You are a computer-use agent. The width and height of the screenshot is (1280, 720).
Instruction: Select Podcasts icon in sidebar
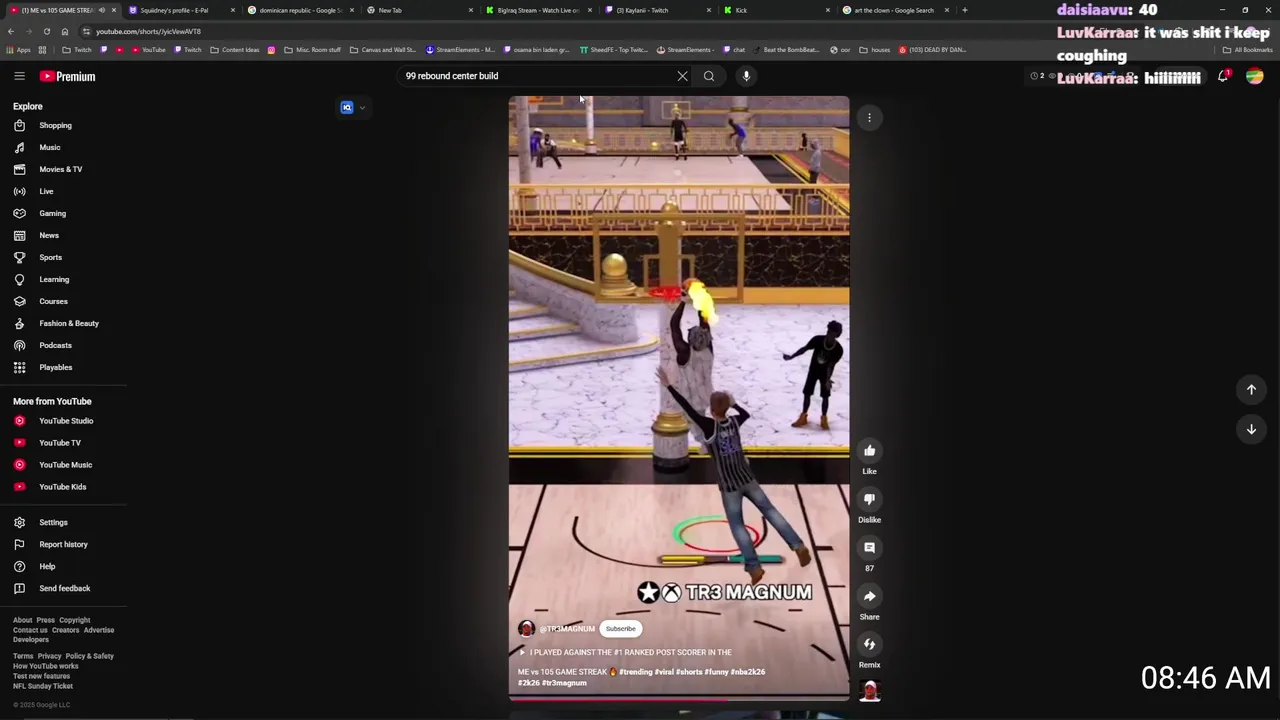click(19, 345)
